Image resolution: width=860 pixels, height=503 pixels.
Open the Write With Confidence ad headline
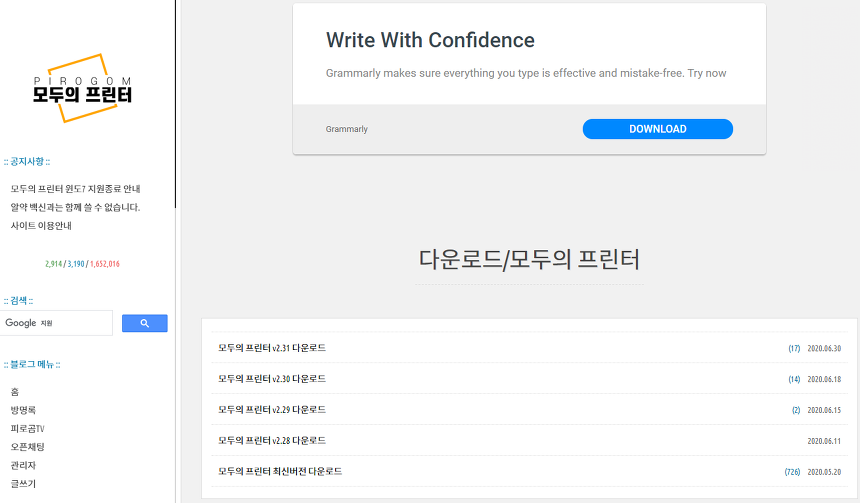[x=430, y=41]
